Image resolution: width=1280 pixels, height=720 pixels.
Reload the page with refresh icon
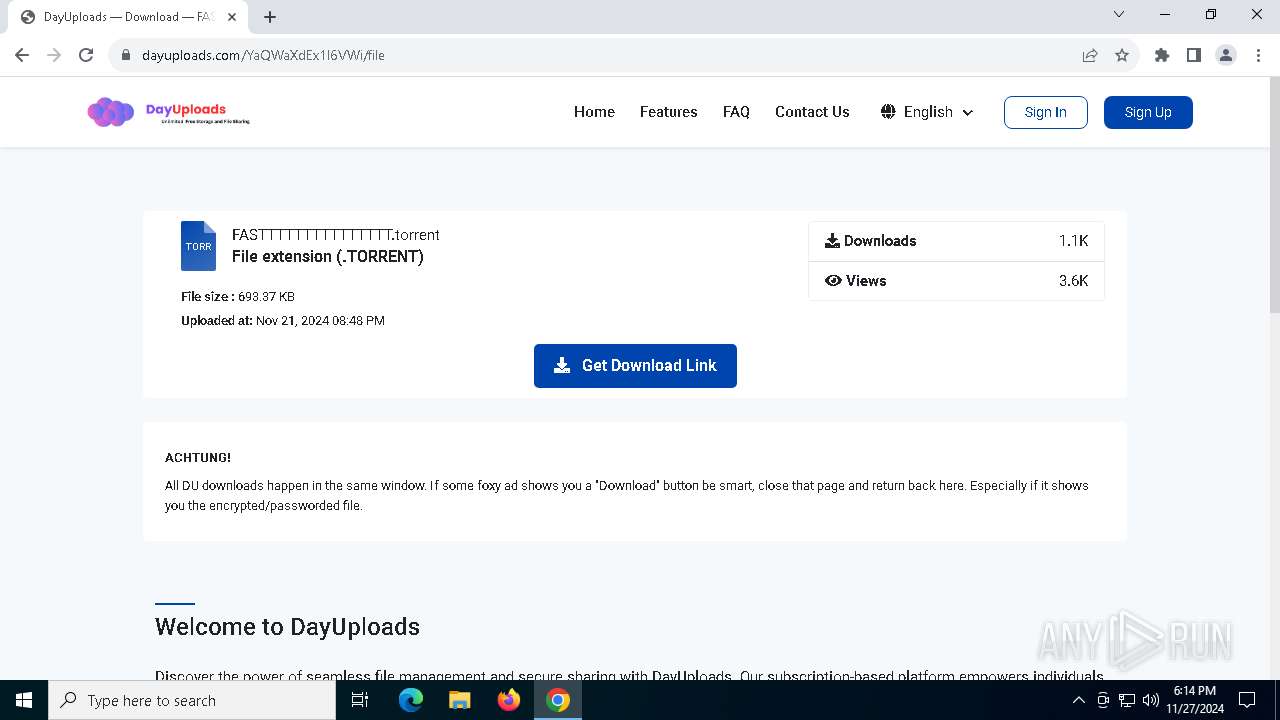(x=86, y=55)
